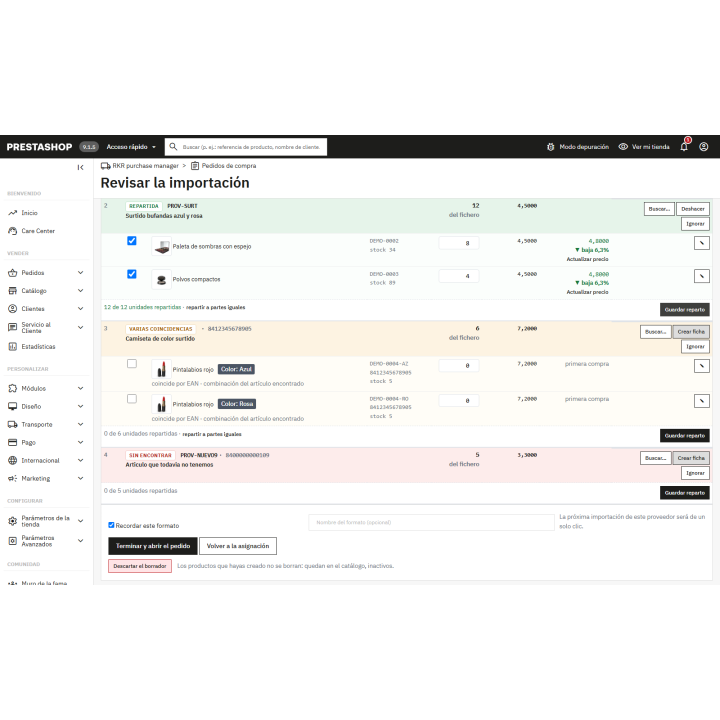Click the Internacional globe icon

coord(12,460)
